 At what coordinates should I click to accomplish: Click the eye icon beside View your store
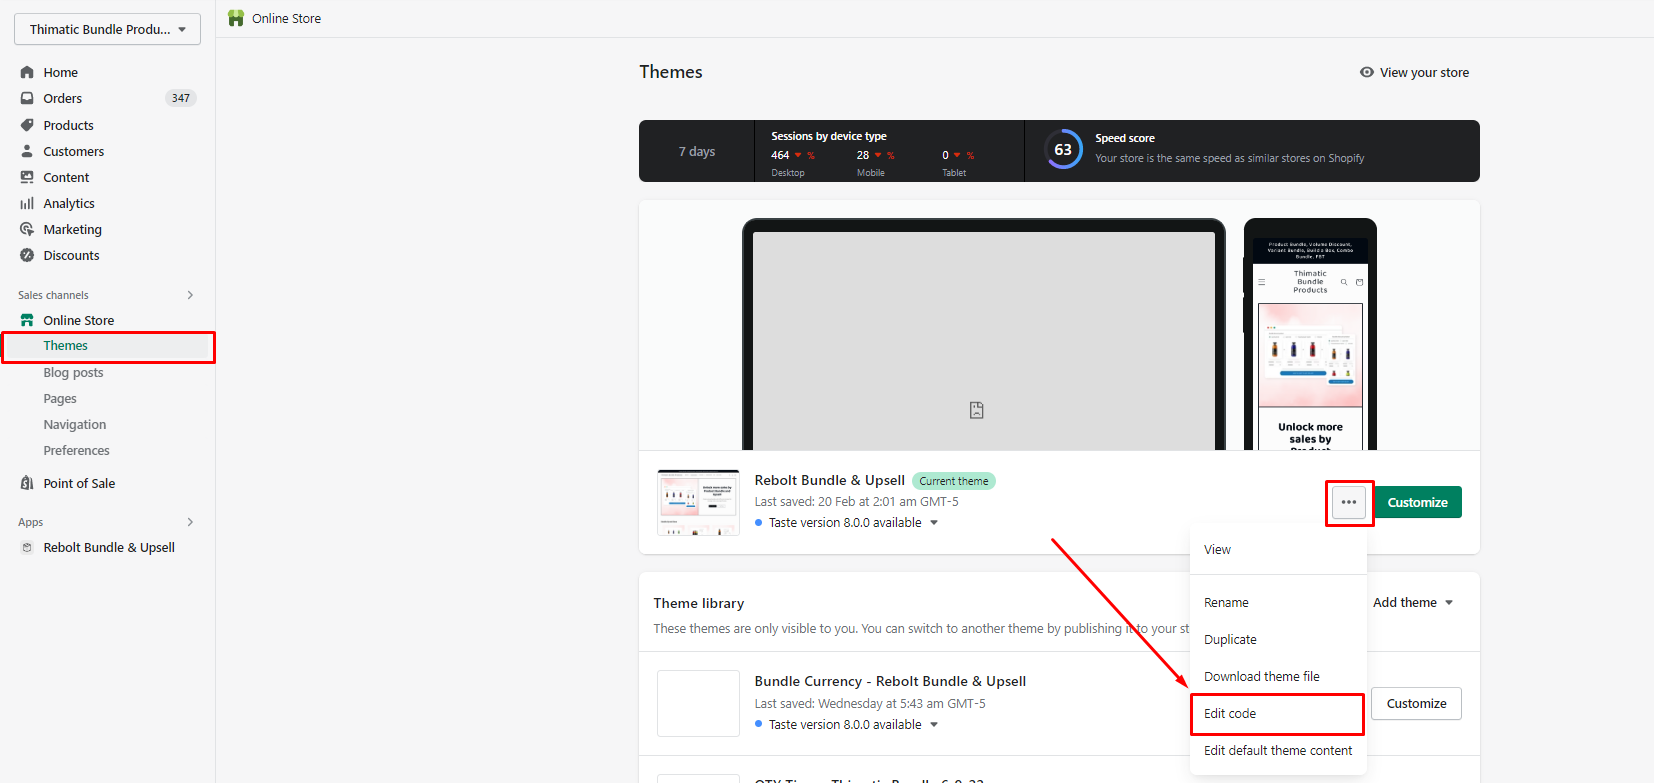[x=1367, y=72]
